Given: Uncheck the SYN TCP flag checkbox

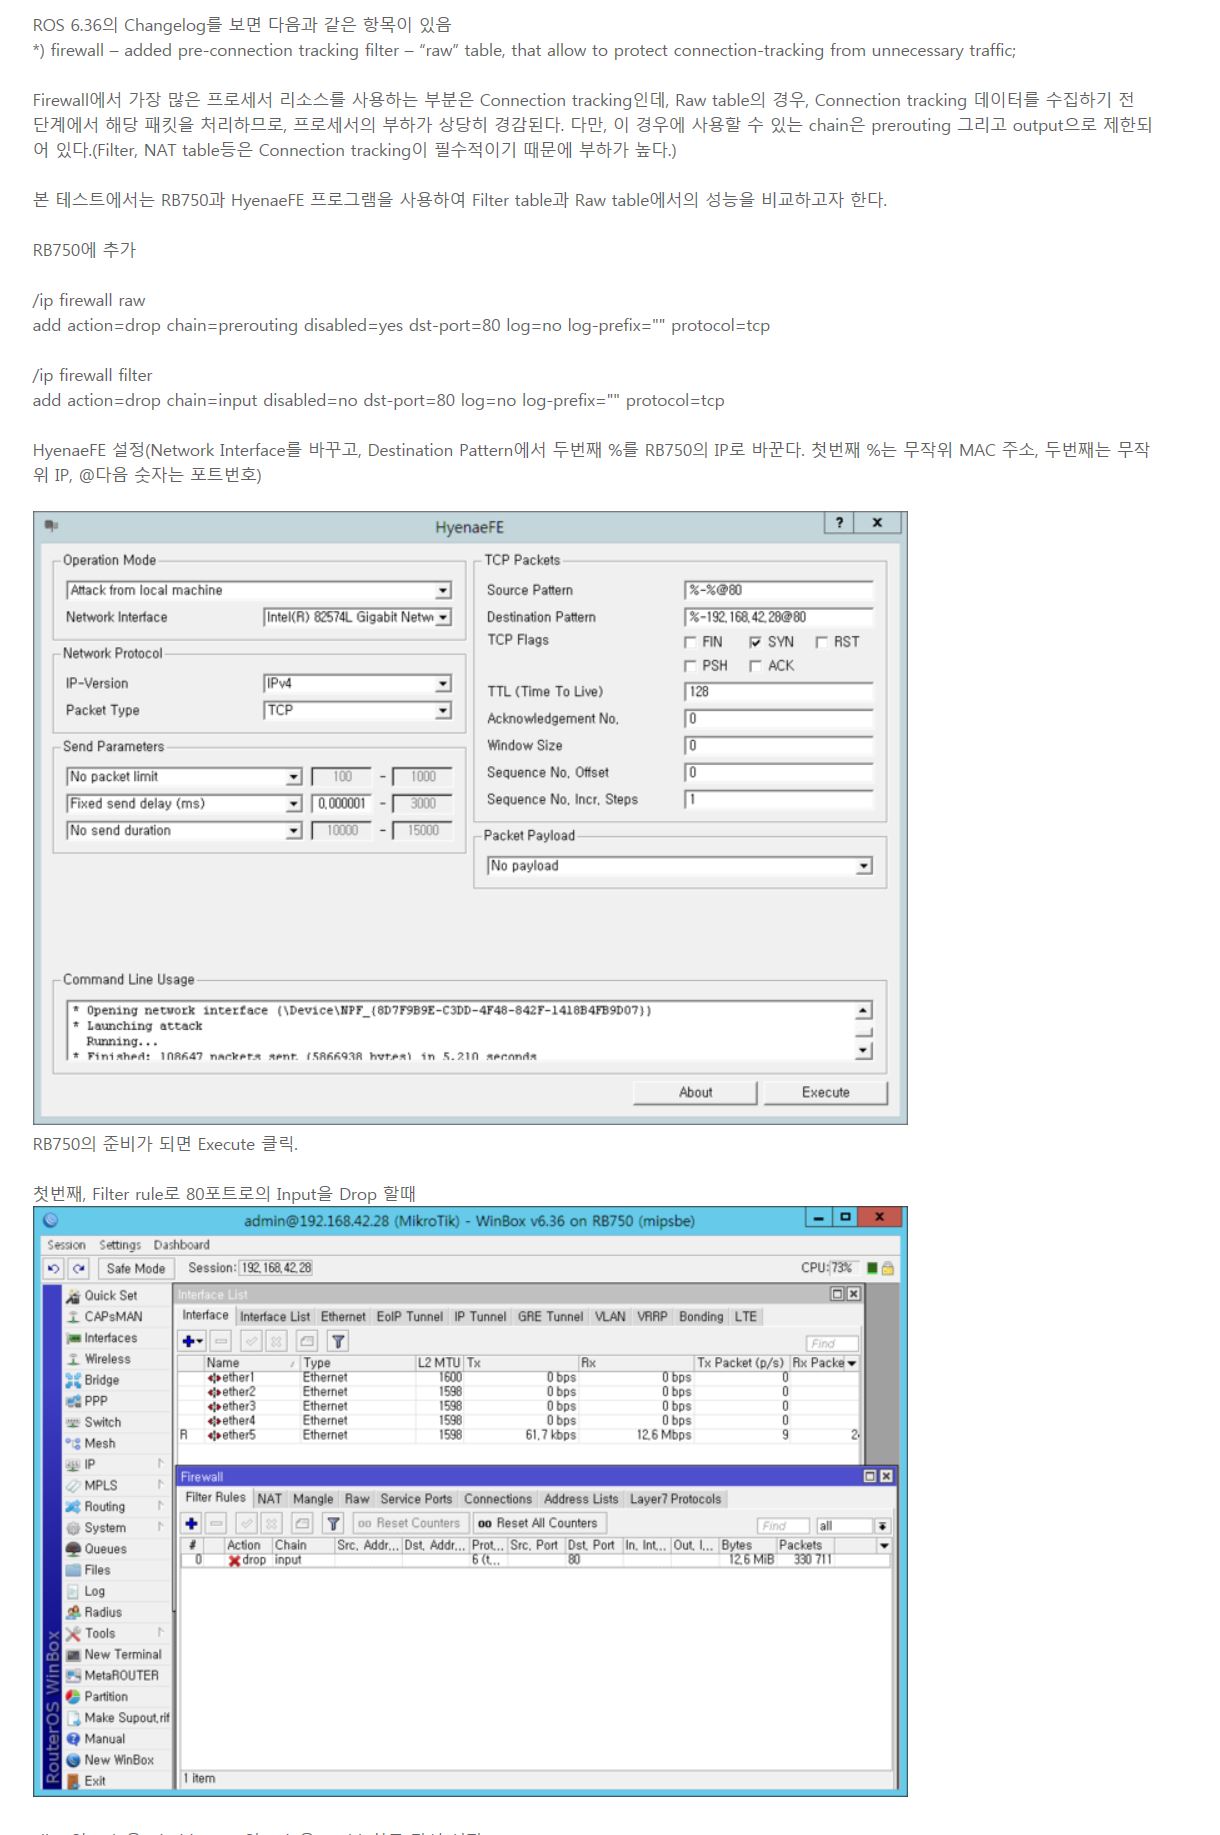Looking at the screenshot, I should [756, 642].
